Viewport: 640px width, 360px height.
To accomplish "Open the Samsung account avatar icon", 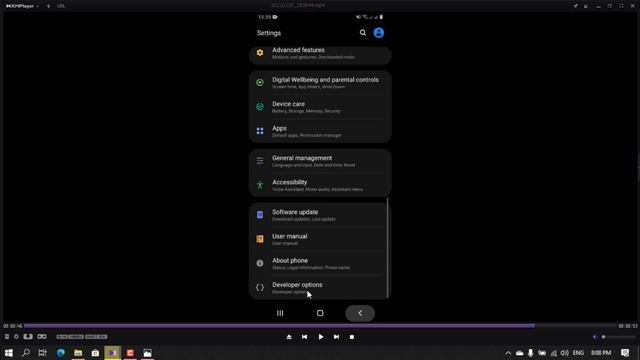I will pyautogui.click(x=379, y=33).
